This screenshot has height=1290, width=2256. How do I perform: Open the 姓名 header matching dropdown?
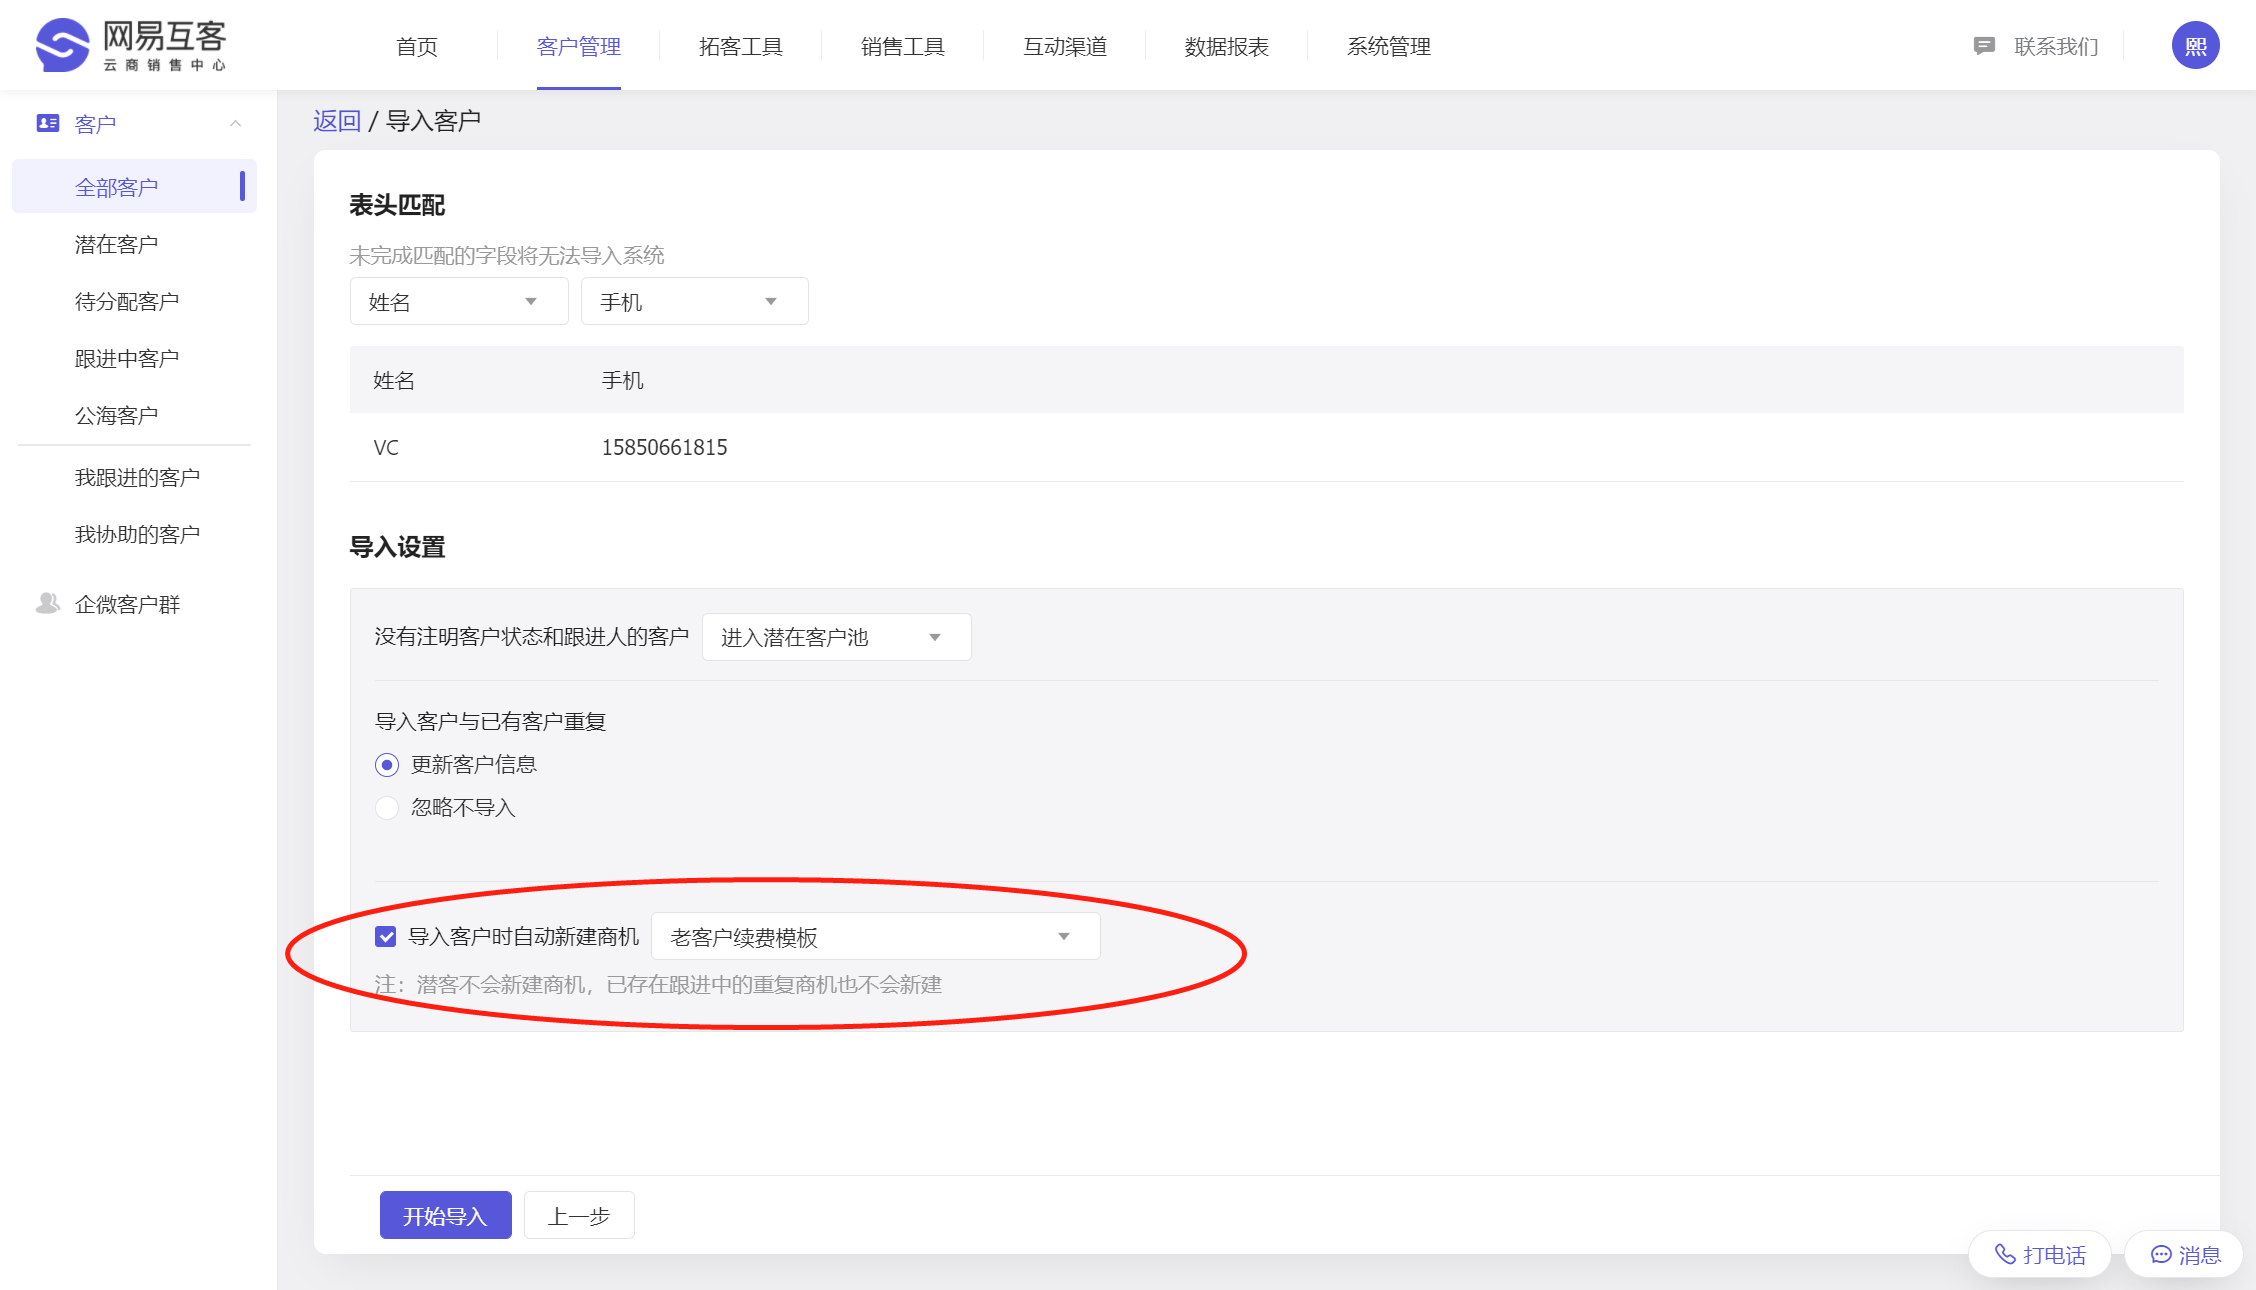(x=458, y=302)
